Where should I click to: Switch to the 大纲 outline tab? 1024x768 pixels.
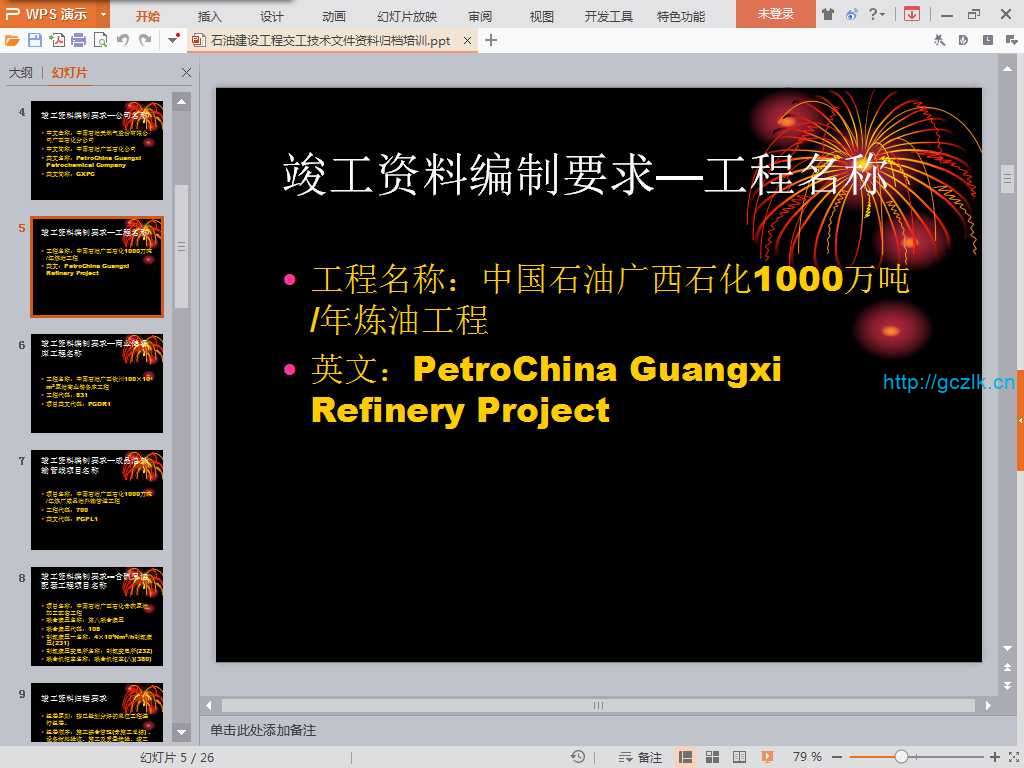click(x=21, y=73)
